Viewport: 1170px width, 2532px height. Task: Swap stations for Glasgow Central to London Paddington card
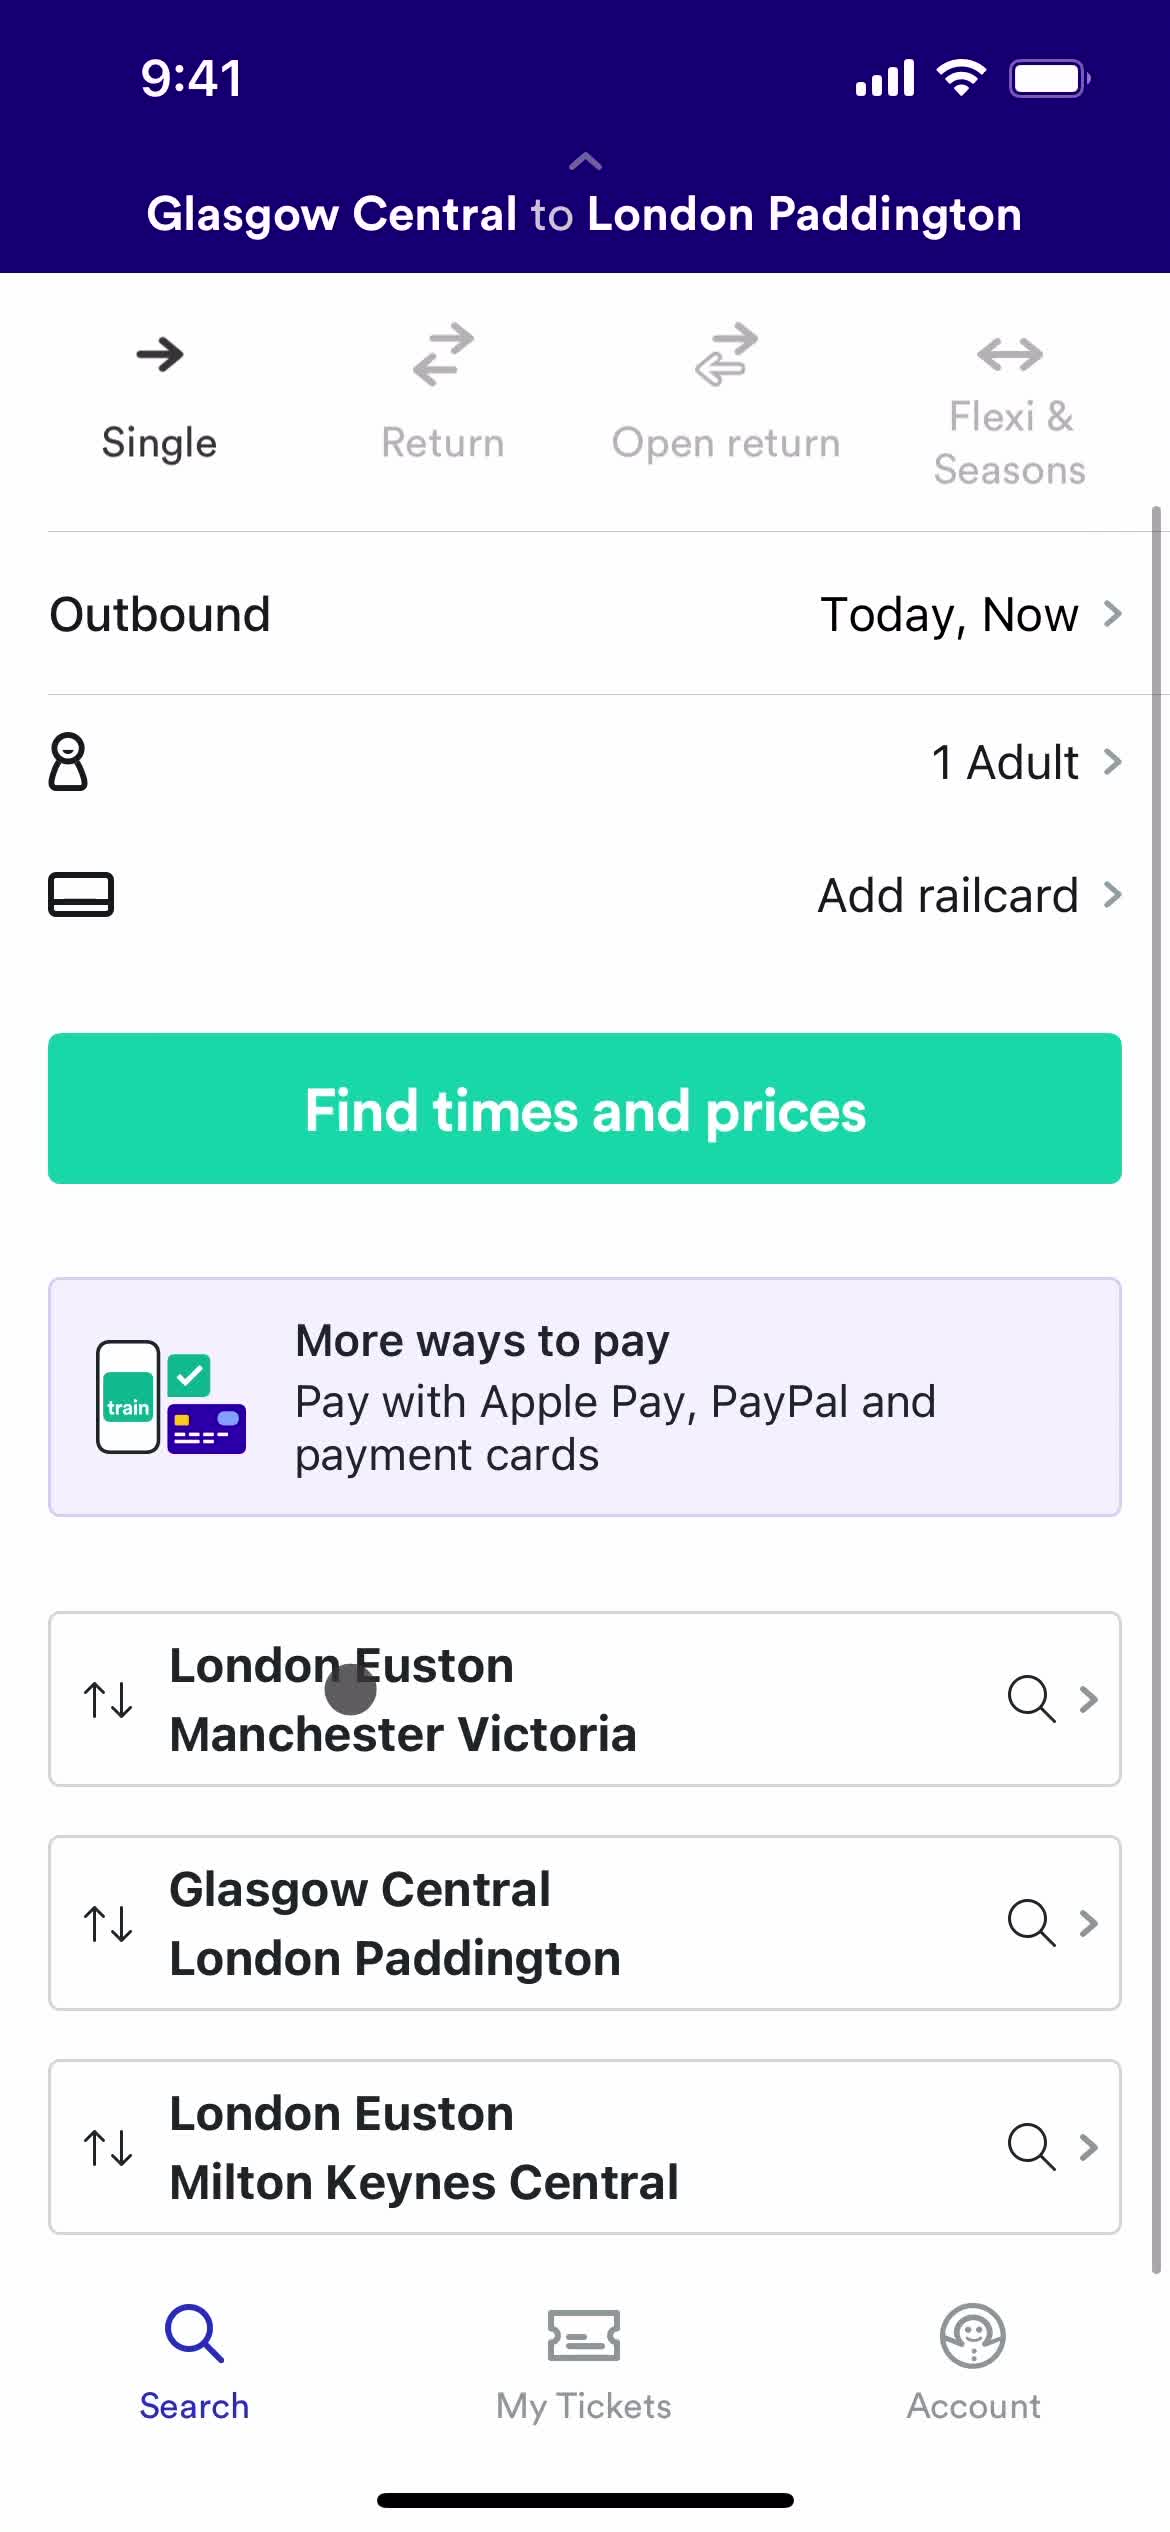point(108,1923)
